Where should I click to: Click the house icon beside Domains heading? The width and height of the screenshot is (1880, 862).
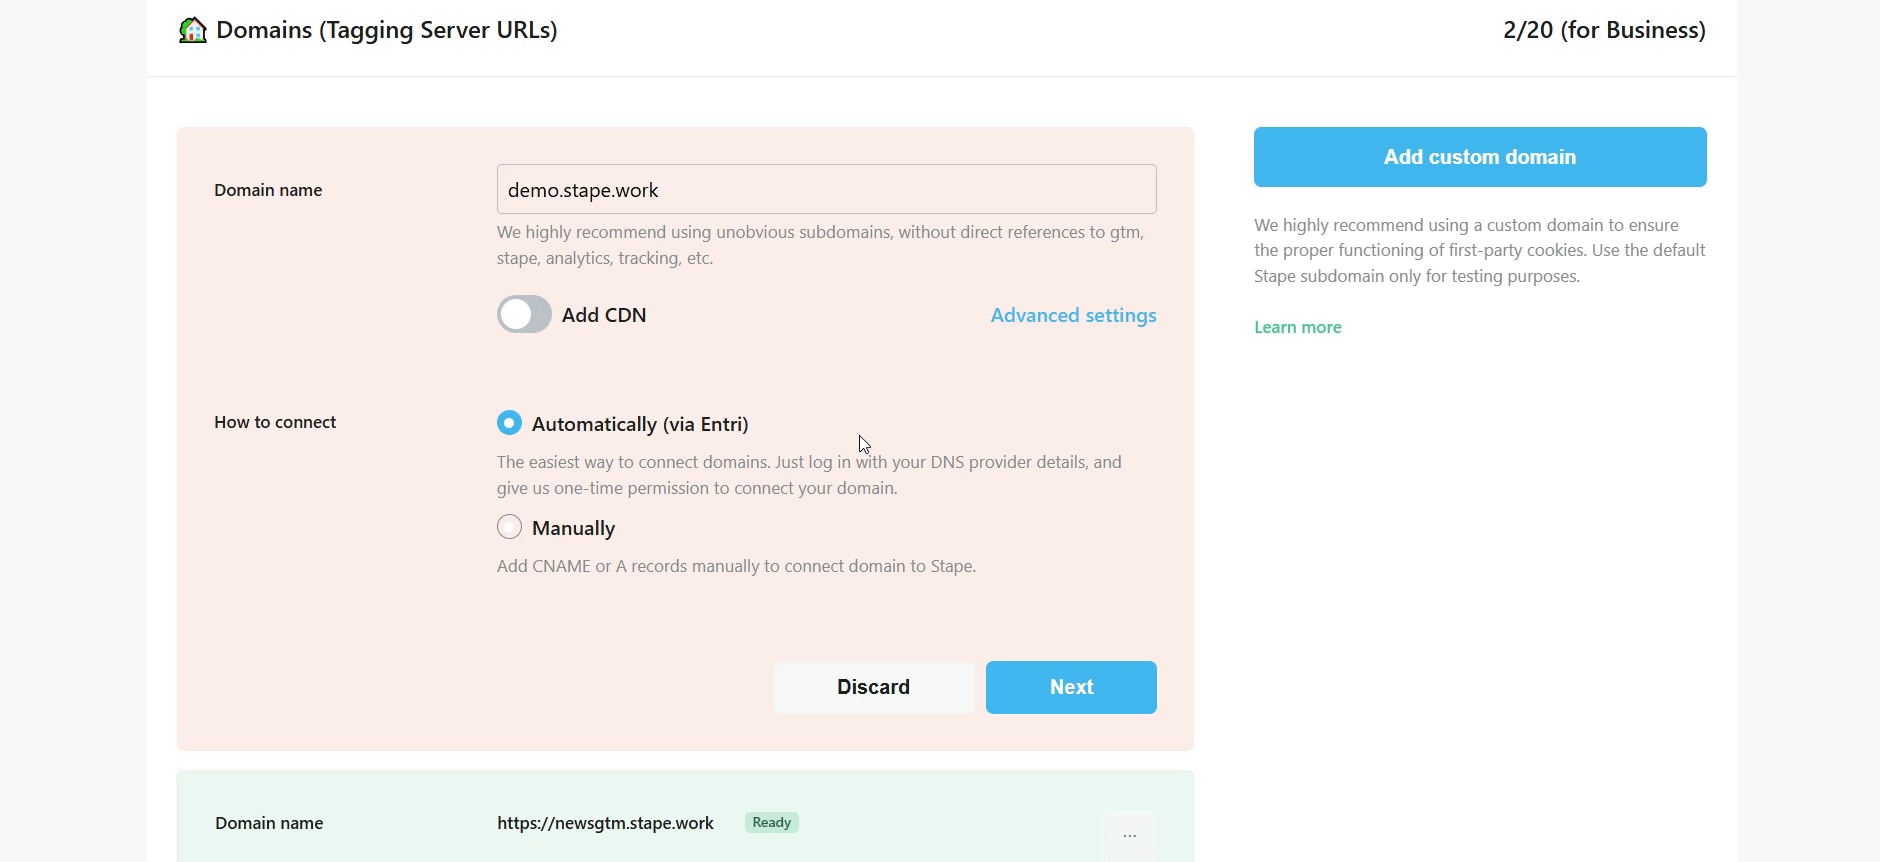coord(192,30)
